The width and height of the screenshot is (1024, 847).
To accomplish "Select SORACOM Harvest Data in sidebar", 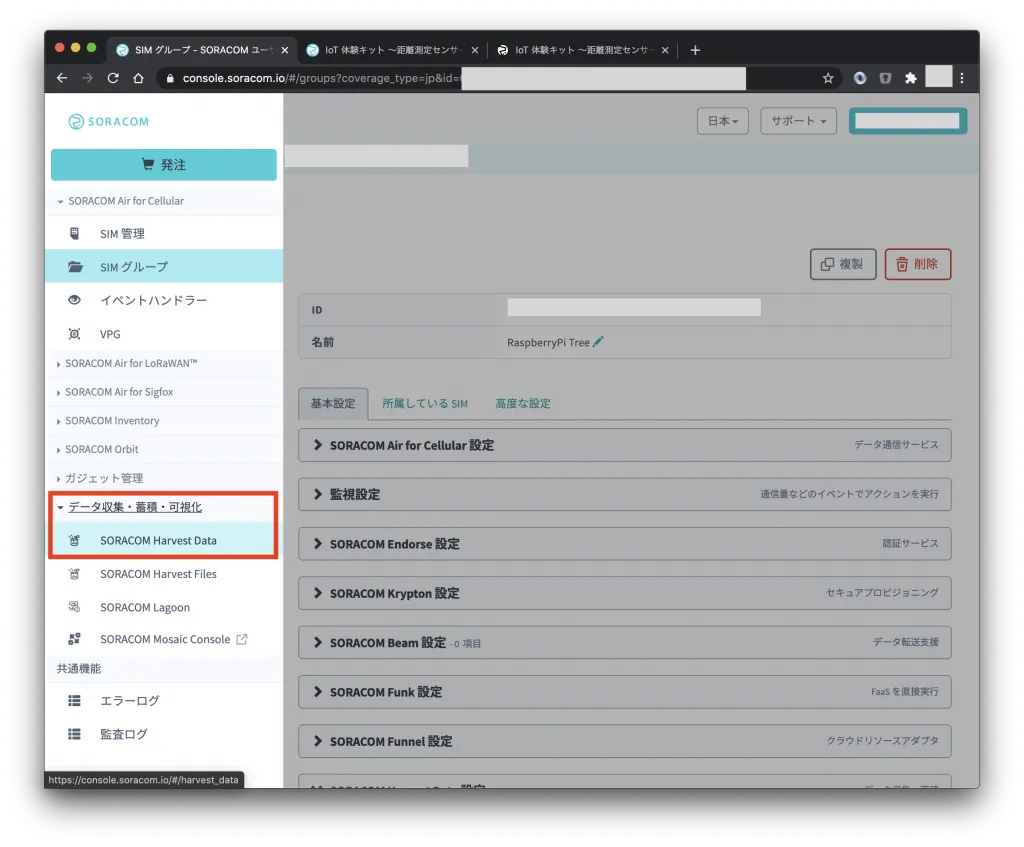I will pos(158,541).
